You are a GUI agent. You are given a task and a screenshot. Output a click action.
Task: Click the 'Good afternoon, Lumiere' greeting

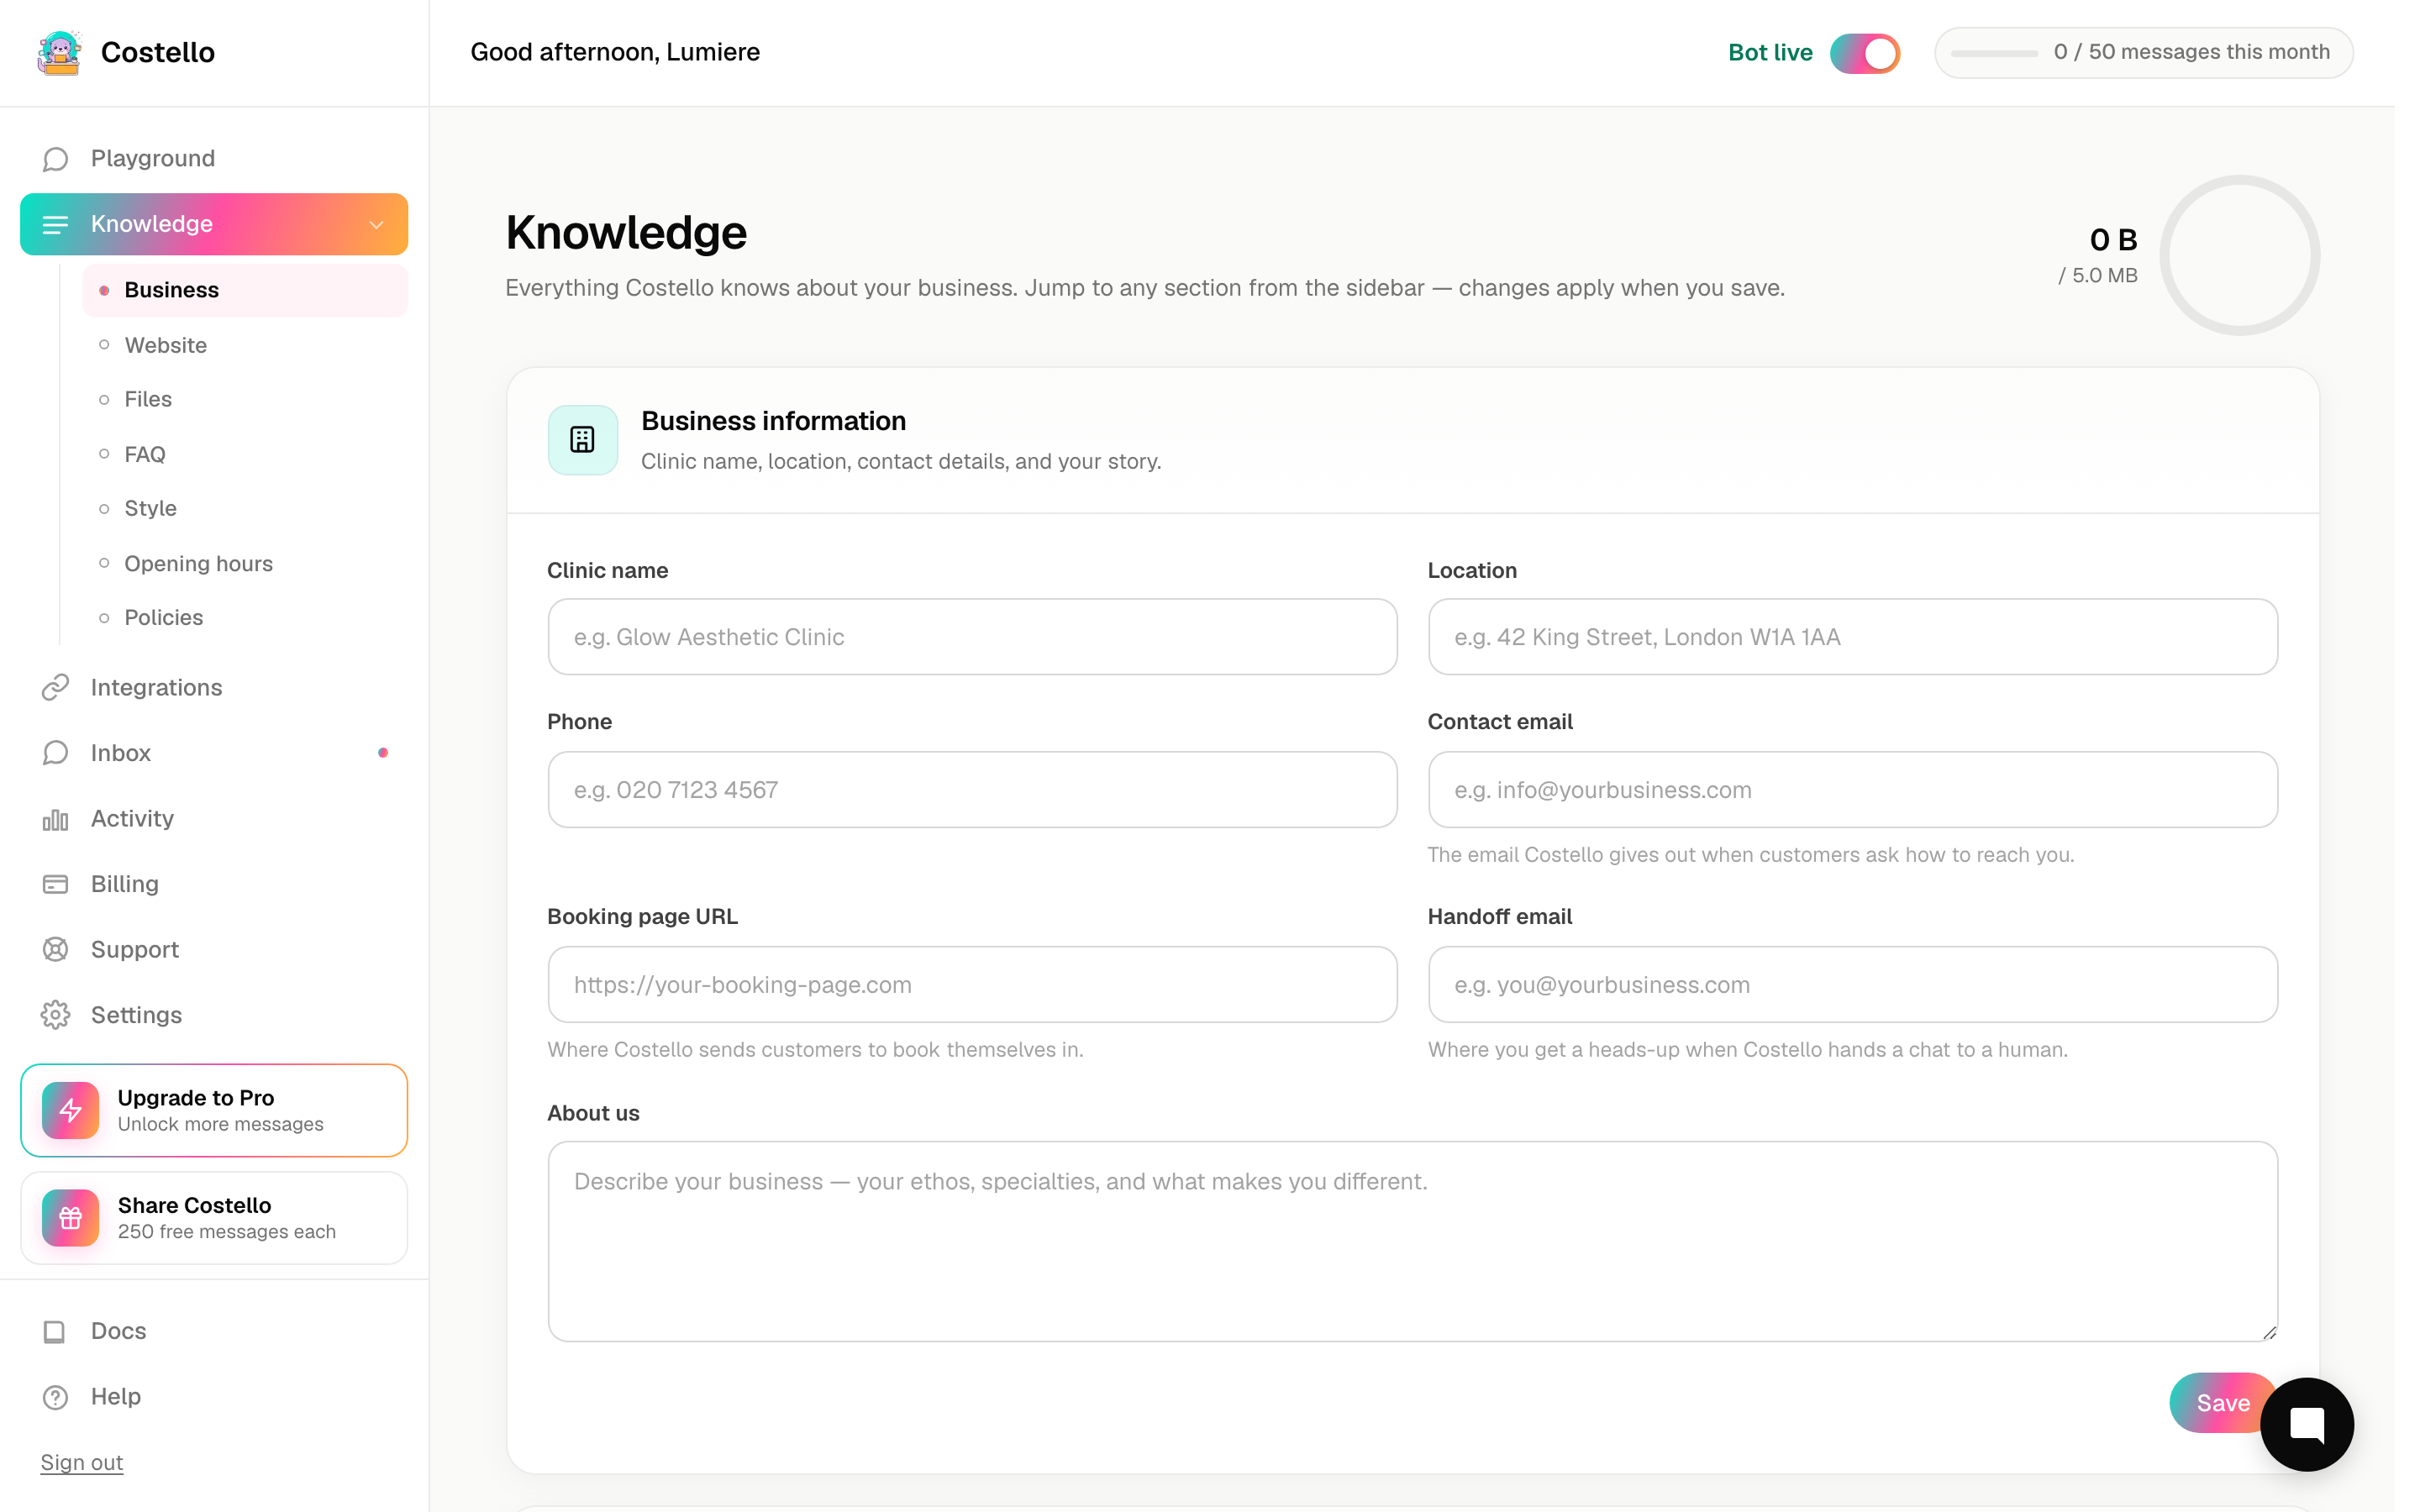(615, 52)
